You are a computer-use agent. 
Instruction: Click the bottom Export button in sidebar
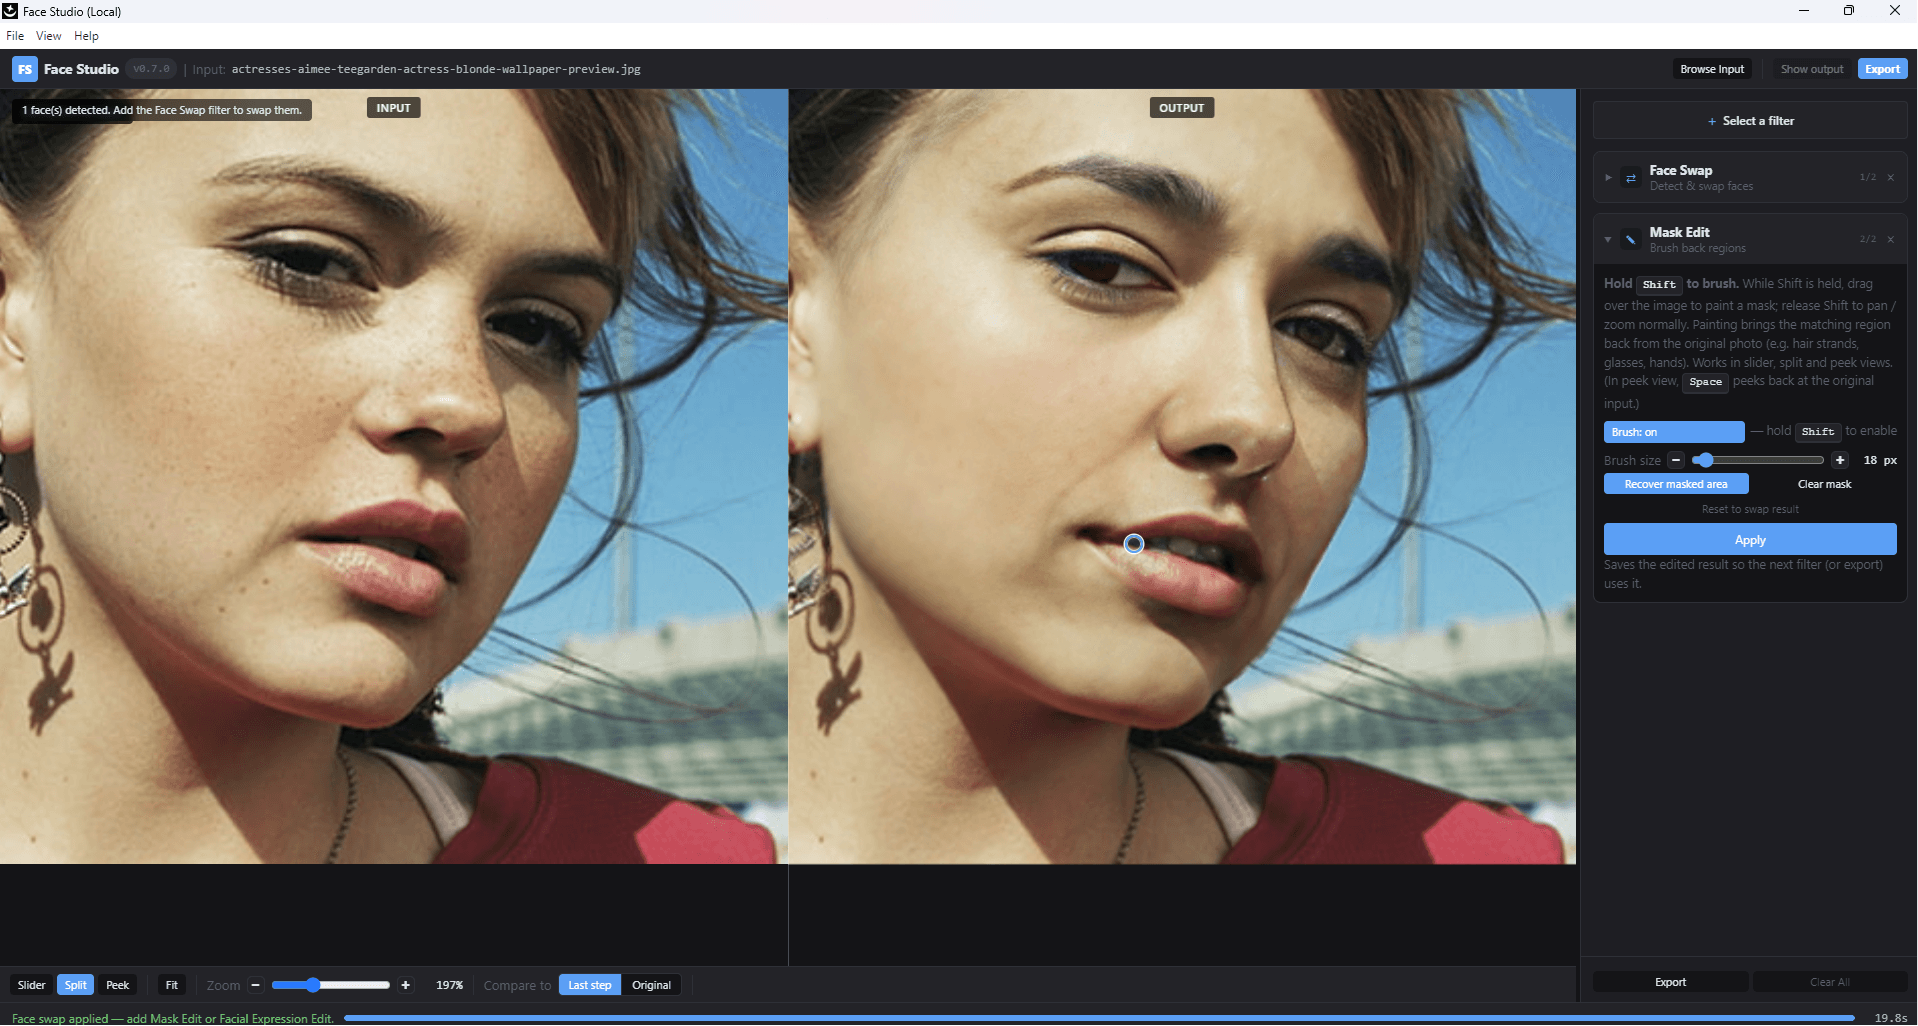point(1670,982)
